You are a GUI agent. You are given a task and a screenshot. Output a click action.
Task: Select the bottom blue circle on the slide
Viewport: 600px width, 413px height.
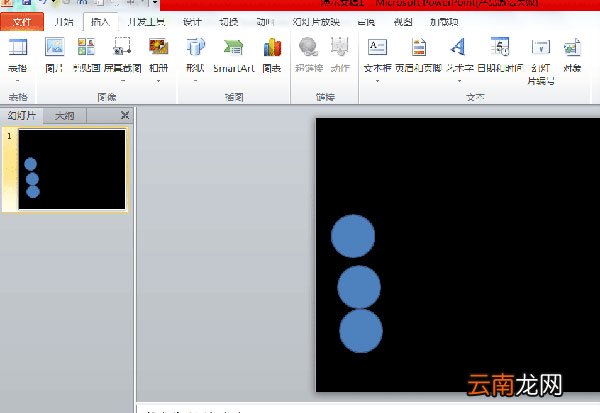point(361,331)
